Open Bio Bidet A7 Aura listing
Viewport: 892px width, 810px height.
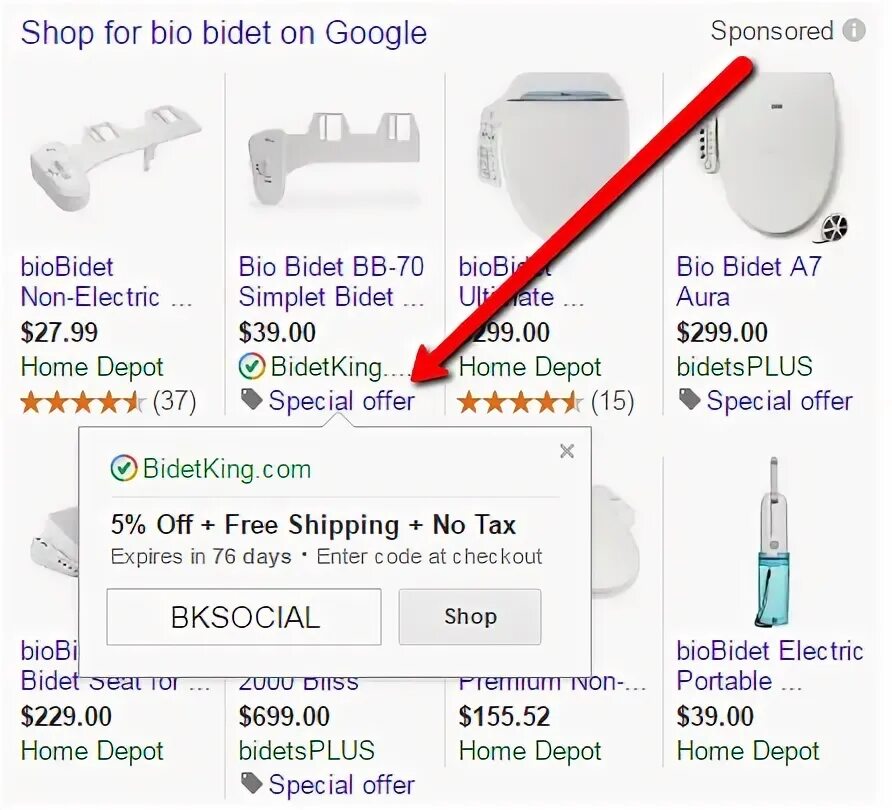pyautogui.click(x=749, y=282)
